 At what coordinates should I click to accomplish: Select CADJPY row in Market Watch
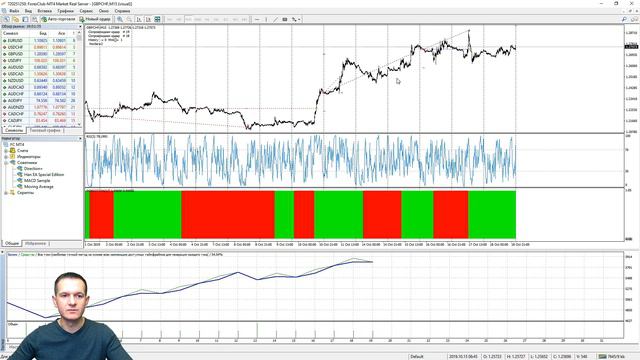pos(39,120)
